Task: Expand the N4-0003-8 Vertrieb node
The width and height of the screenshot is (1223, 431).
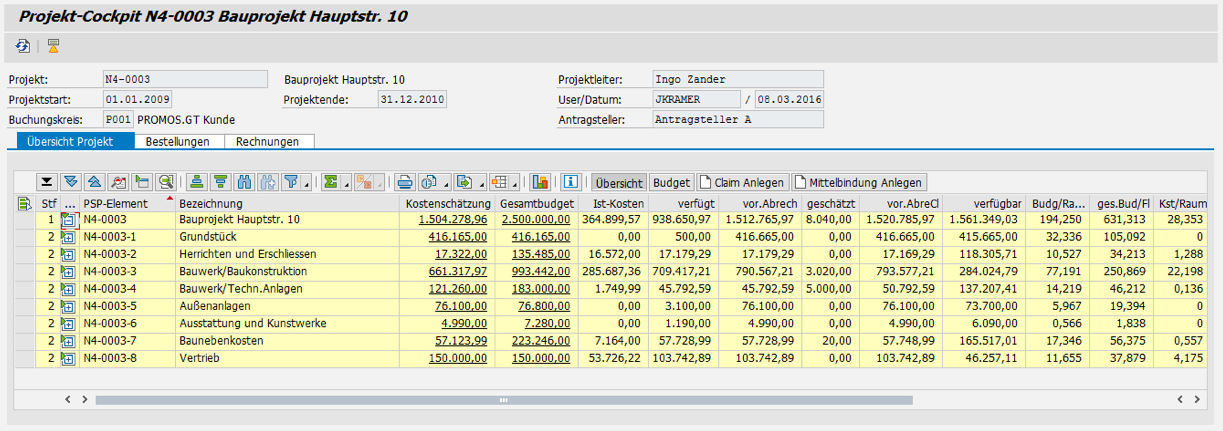Action: point(69,358)
